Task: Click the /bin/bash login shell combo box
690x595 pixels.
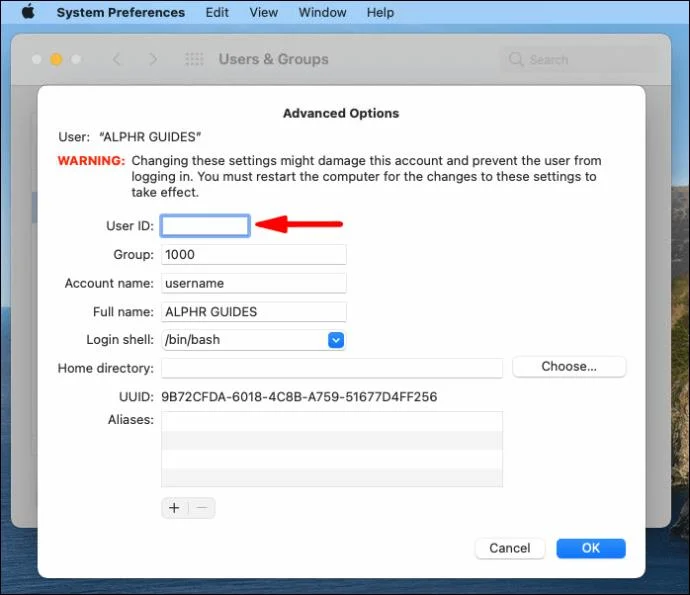Action: (253, 340)
